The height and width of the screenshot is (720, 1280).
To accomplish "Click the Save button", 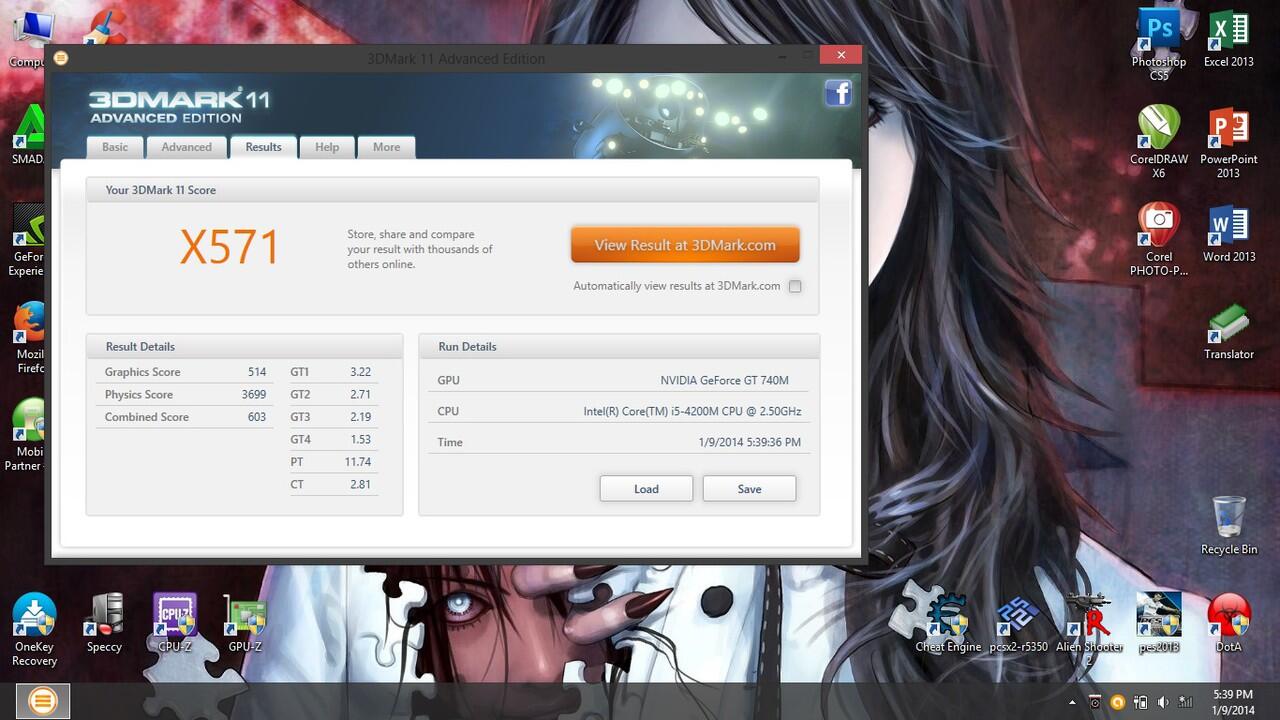I will pos(749,489).
